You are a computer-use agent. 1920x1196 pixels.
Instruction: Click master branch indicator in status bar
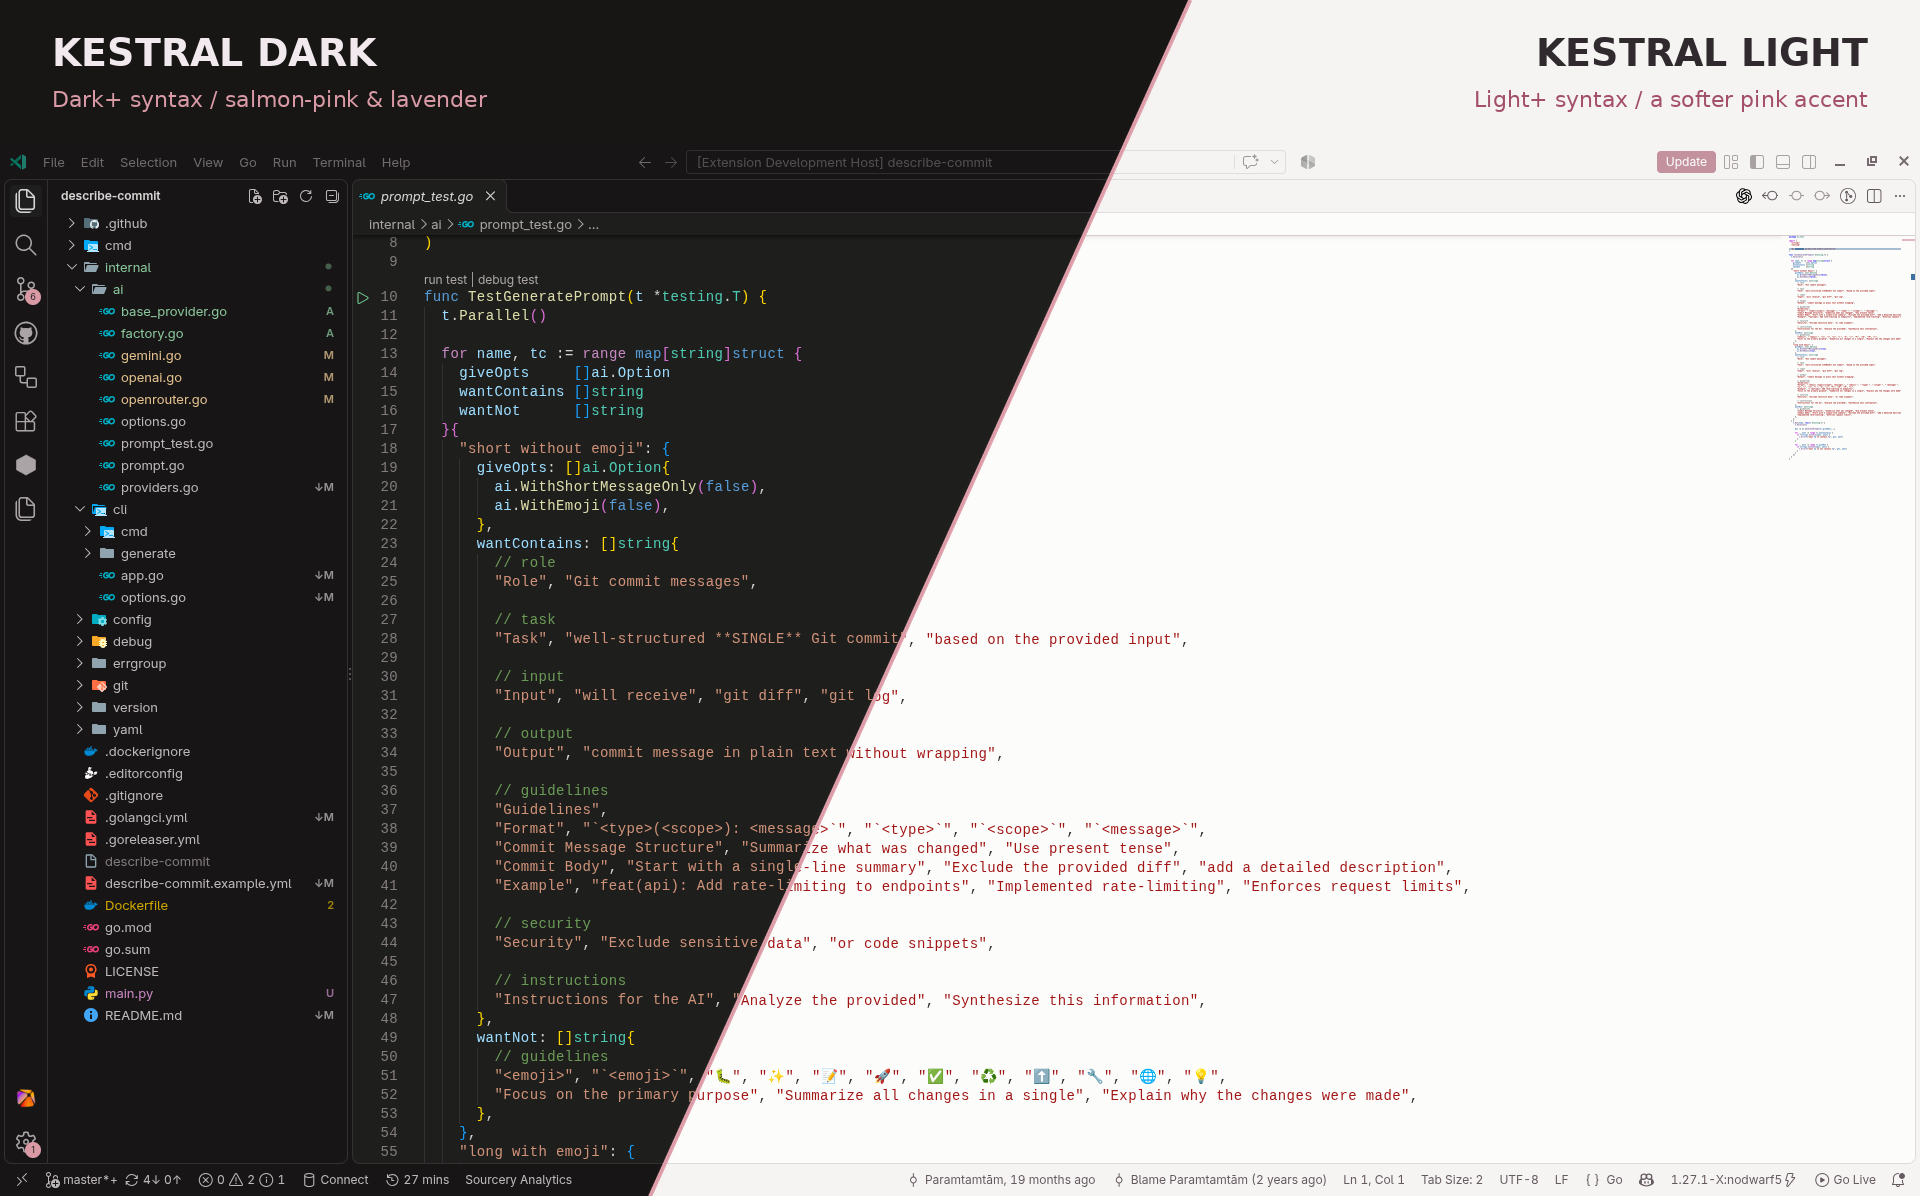point(81,1180)
